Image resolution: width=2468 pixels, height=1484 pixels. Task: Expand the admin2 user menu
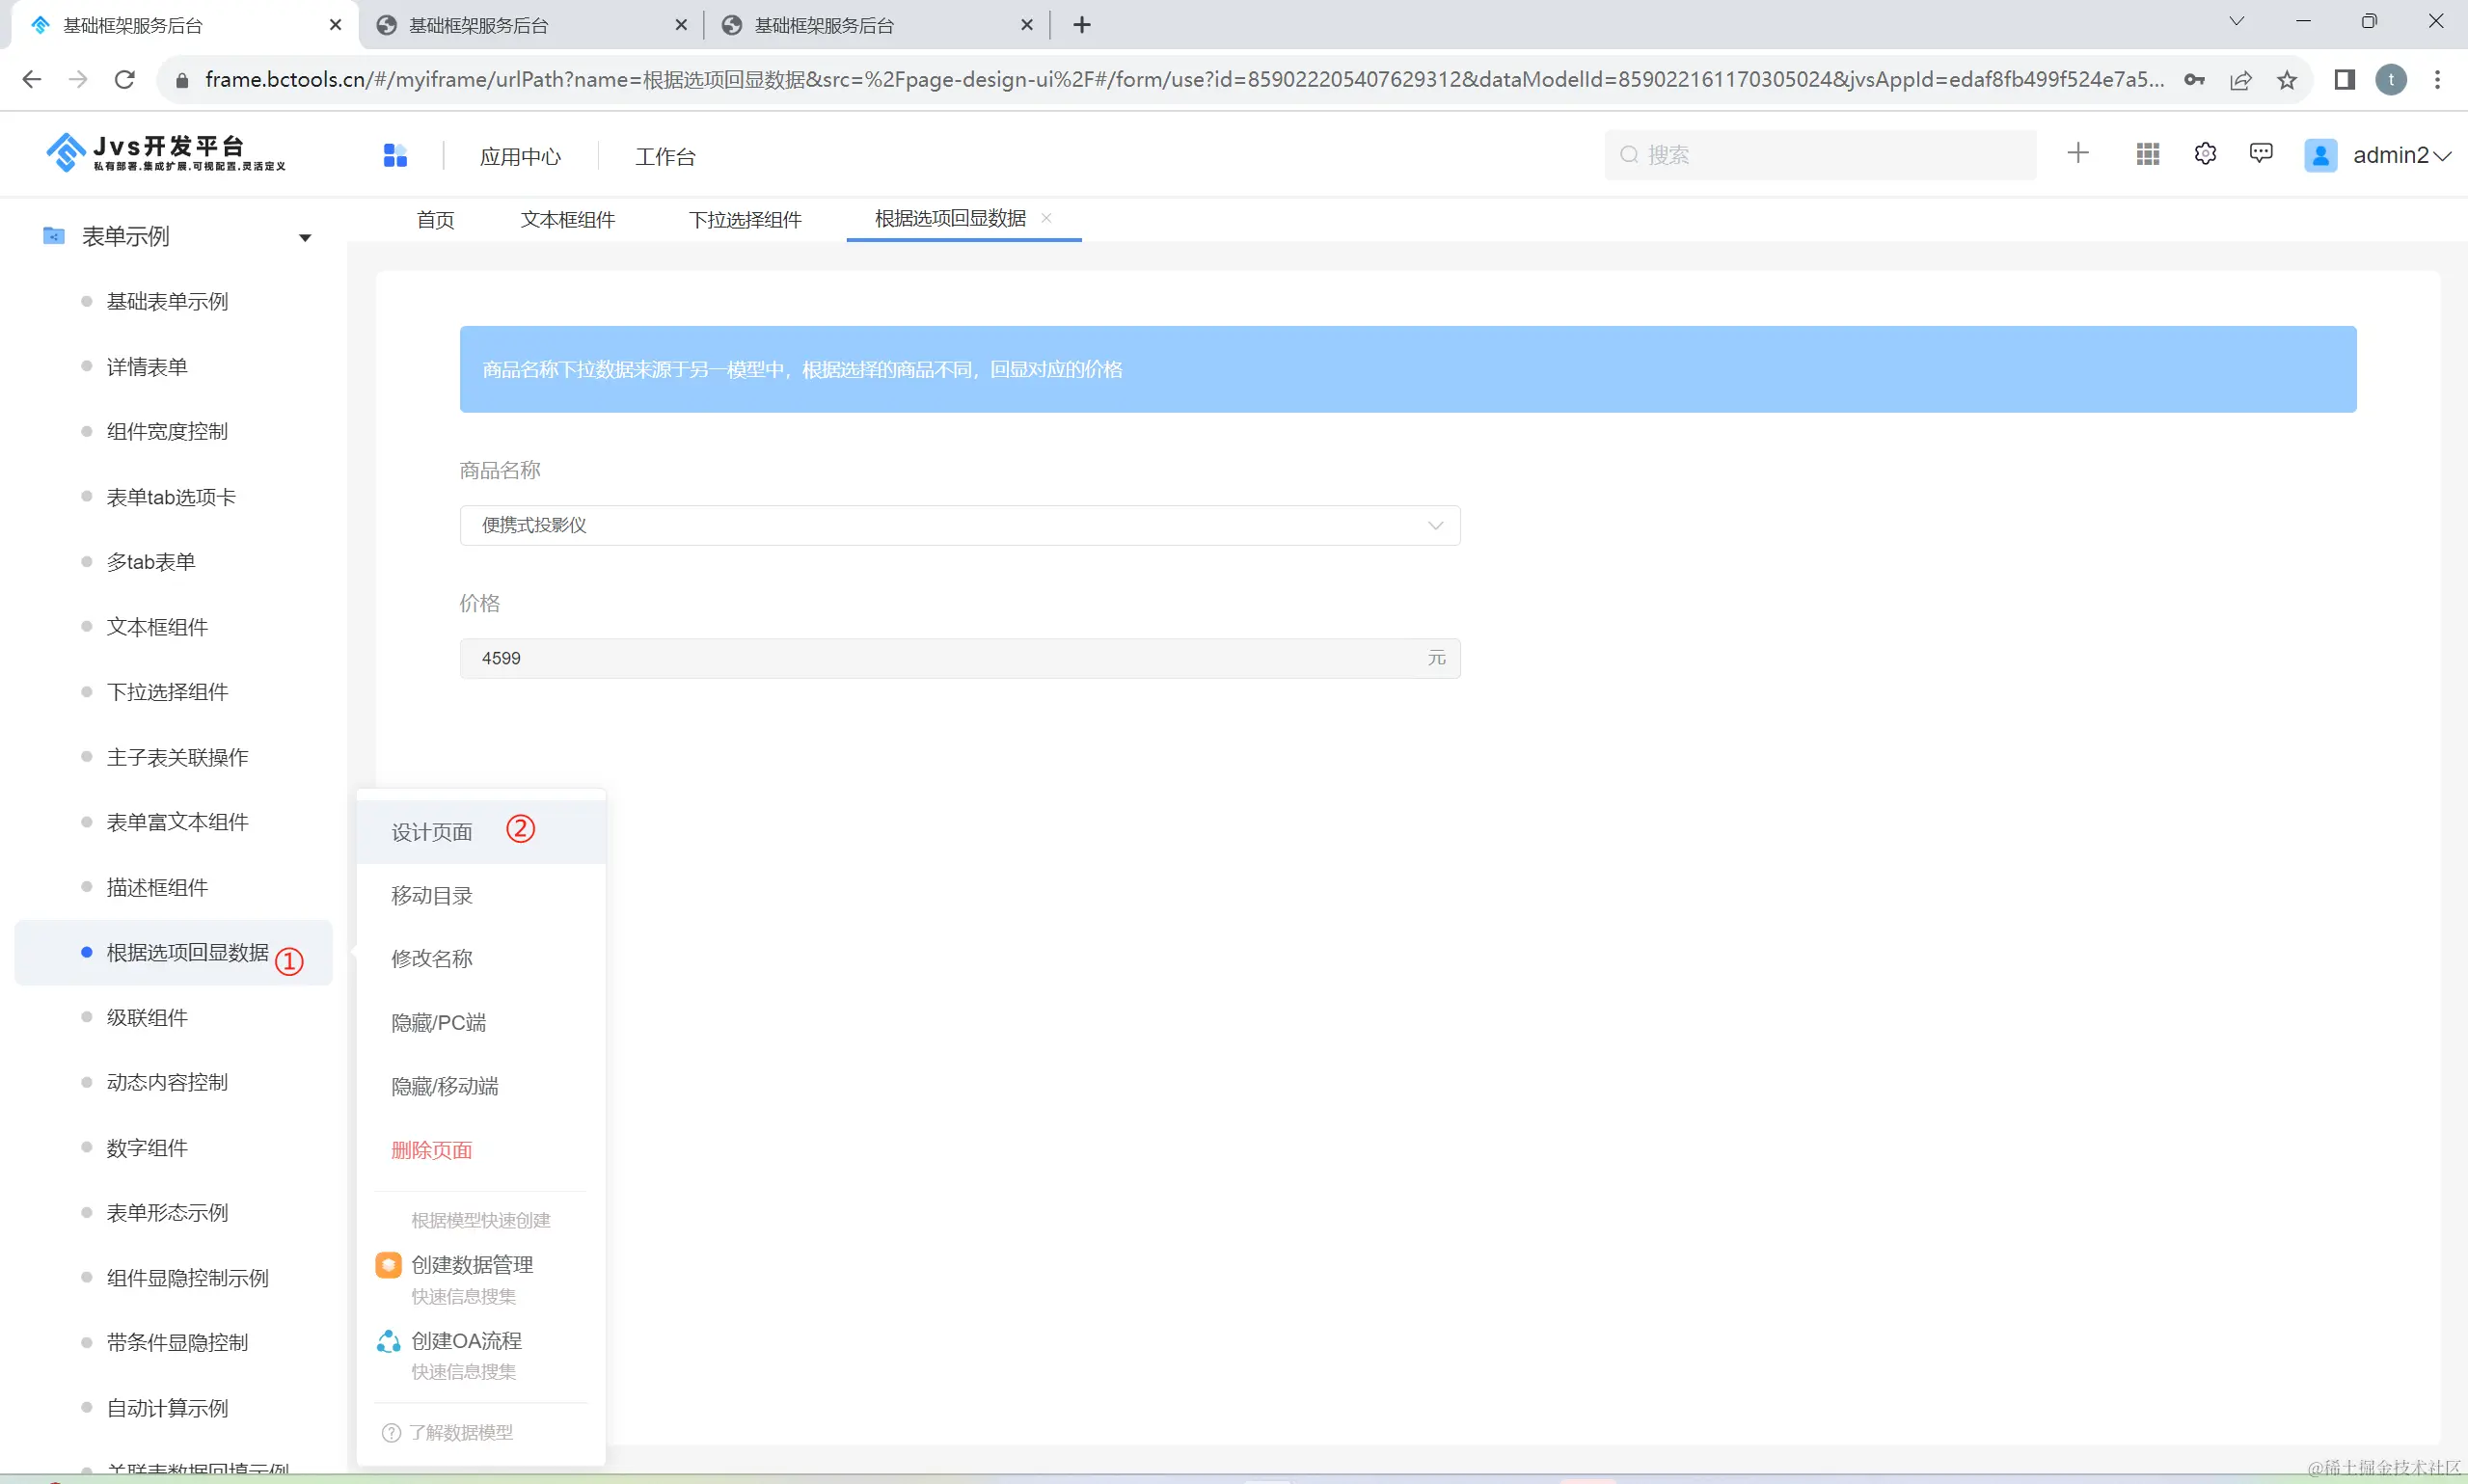coord(2442,156)
